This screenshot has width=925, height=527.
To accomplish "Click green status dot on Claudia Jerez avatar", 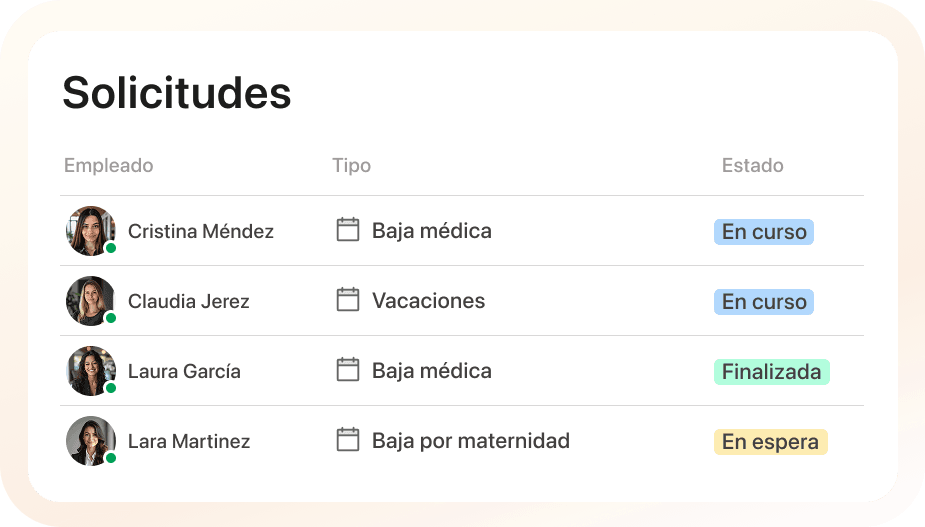I will 110,318.
